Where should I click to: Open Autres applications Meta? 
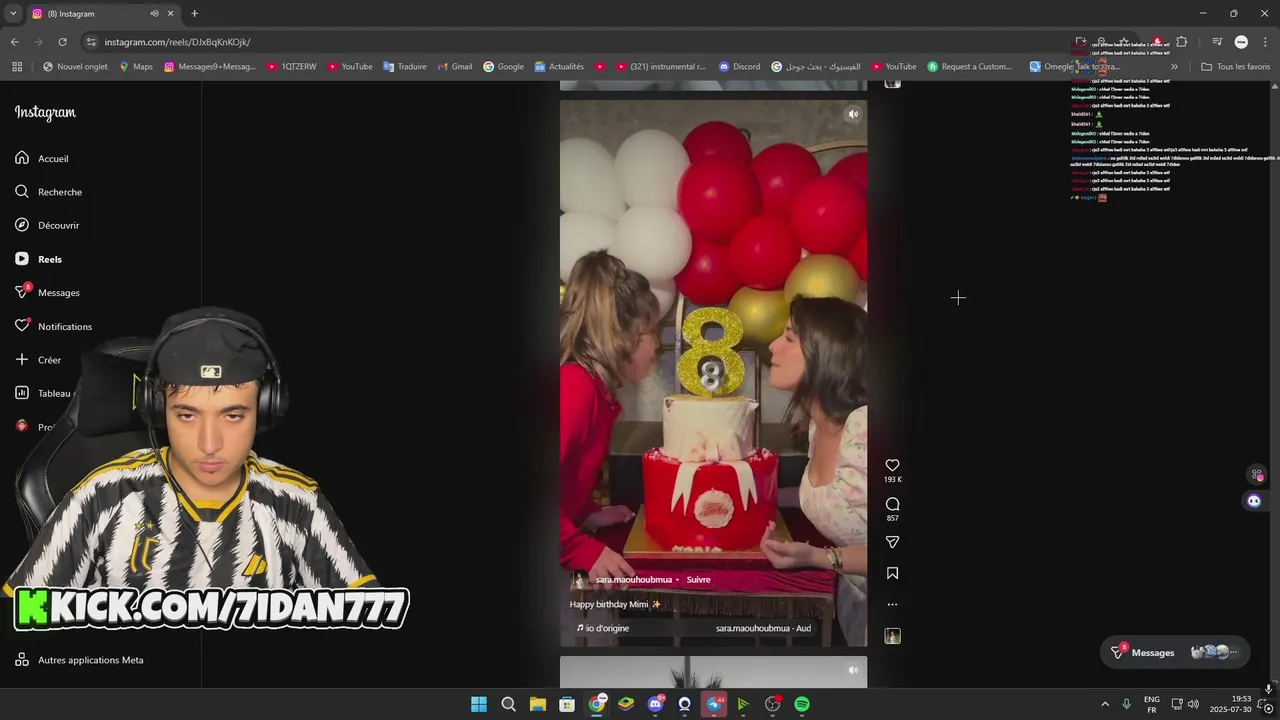pyautogui.click(x=79, y=660)
